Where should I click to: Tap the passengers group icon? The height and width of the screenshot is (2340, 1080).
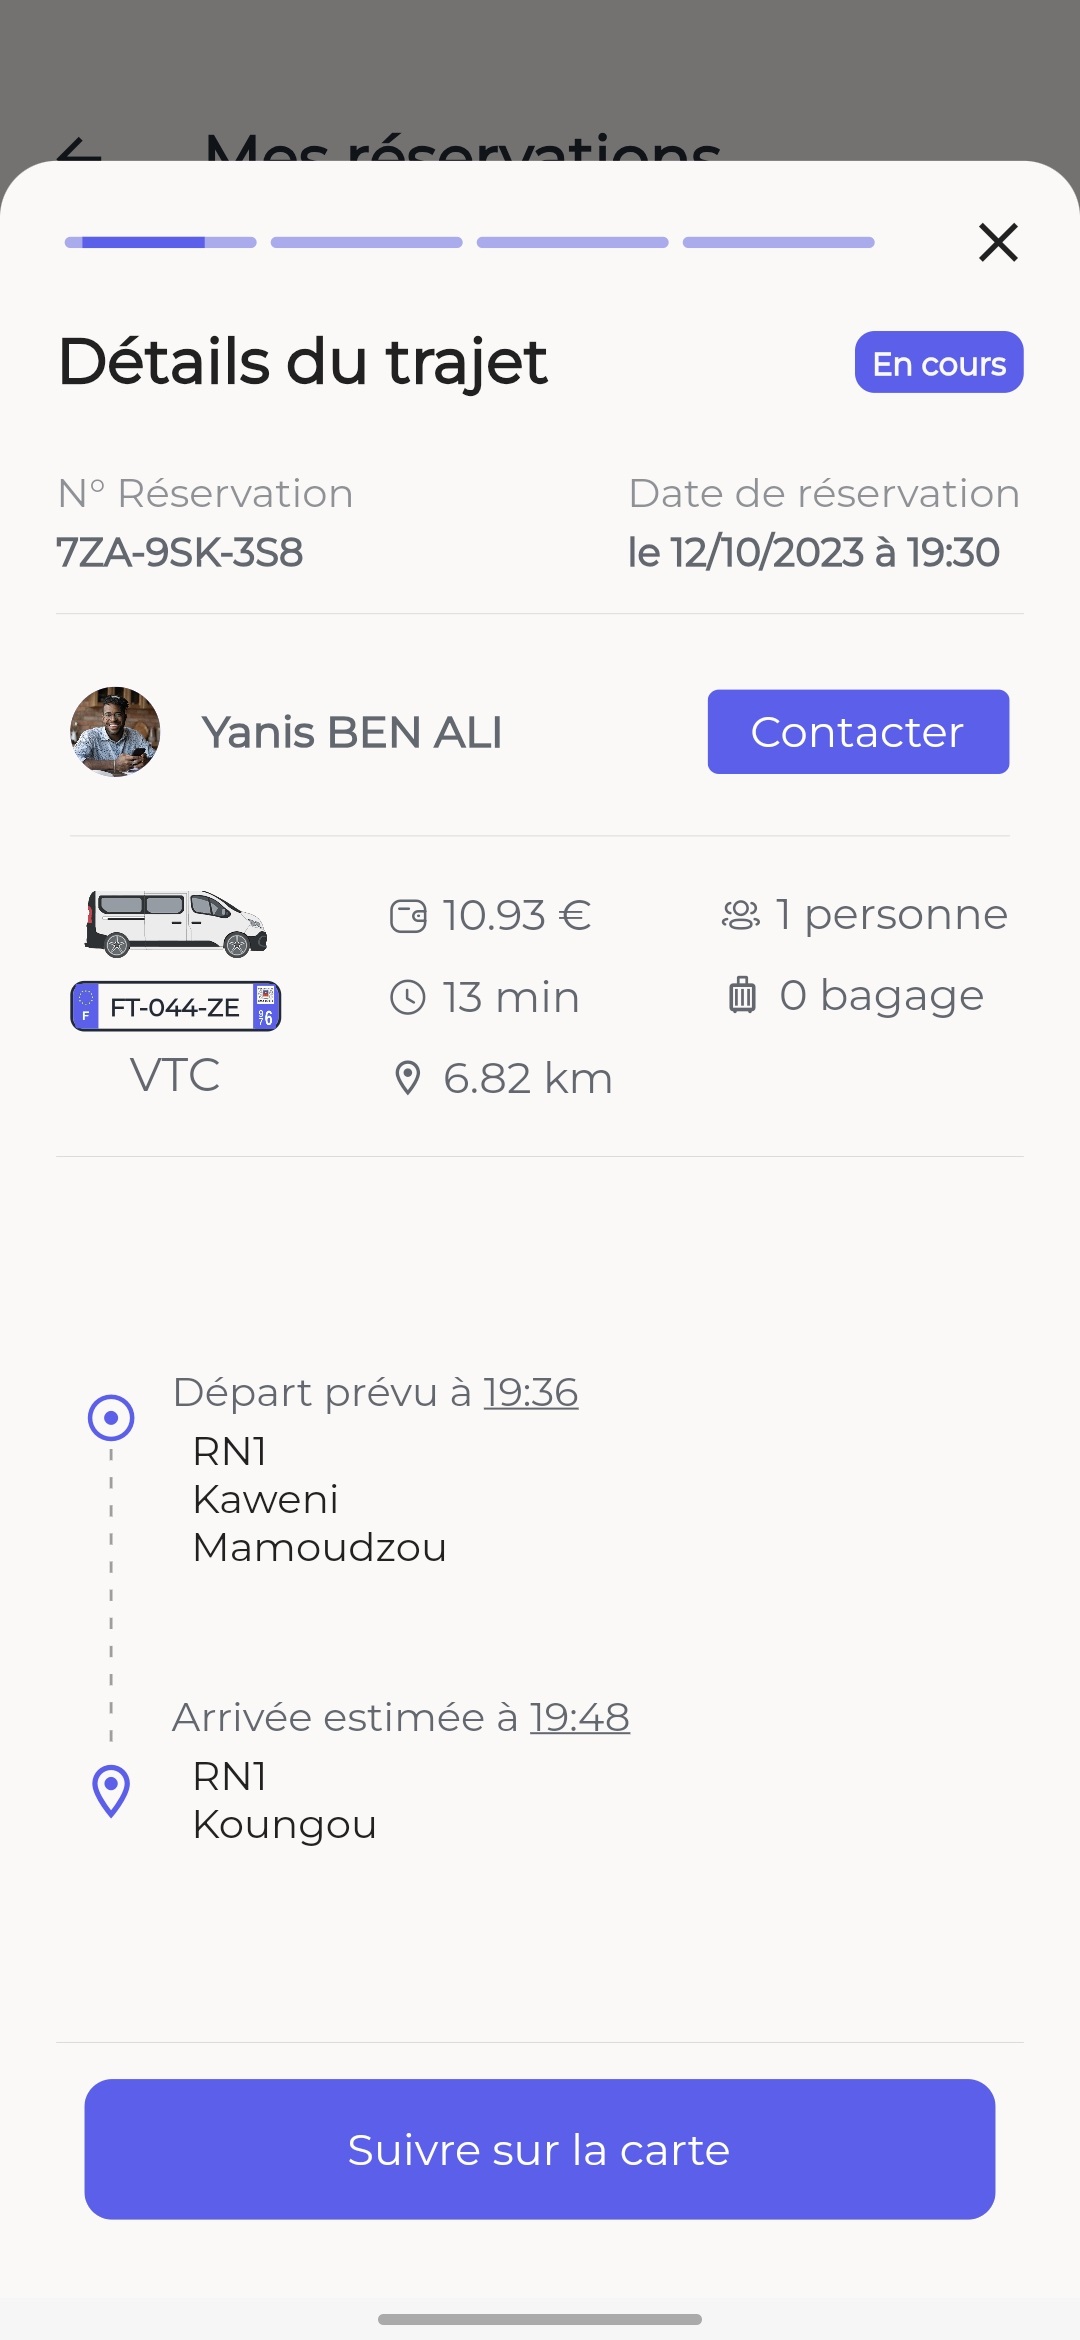(741, 915)
